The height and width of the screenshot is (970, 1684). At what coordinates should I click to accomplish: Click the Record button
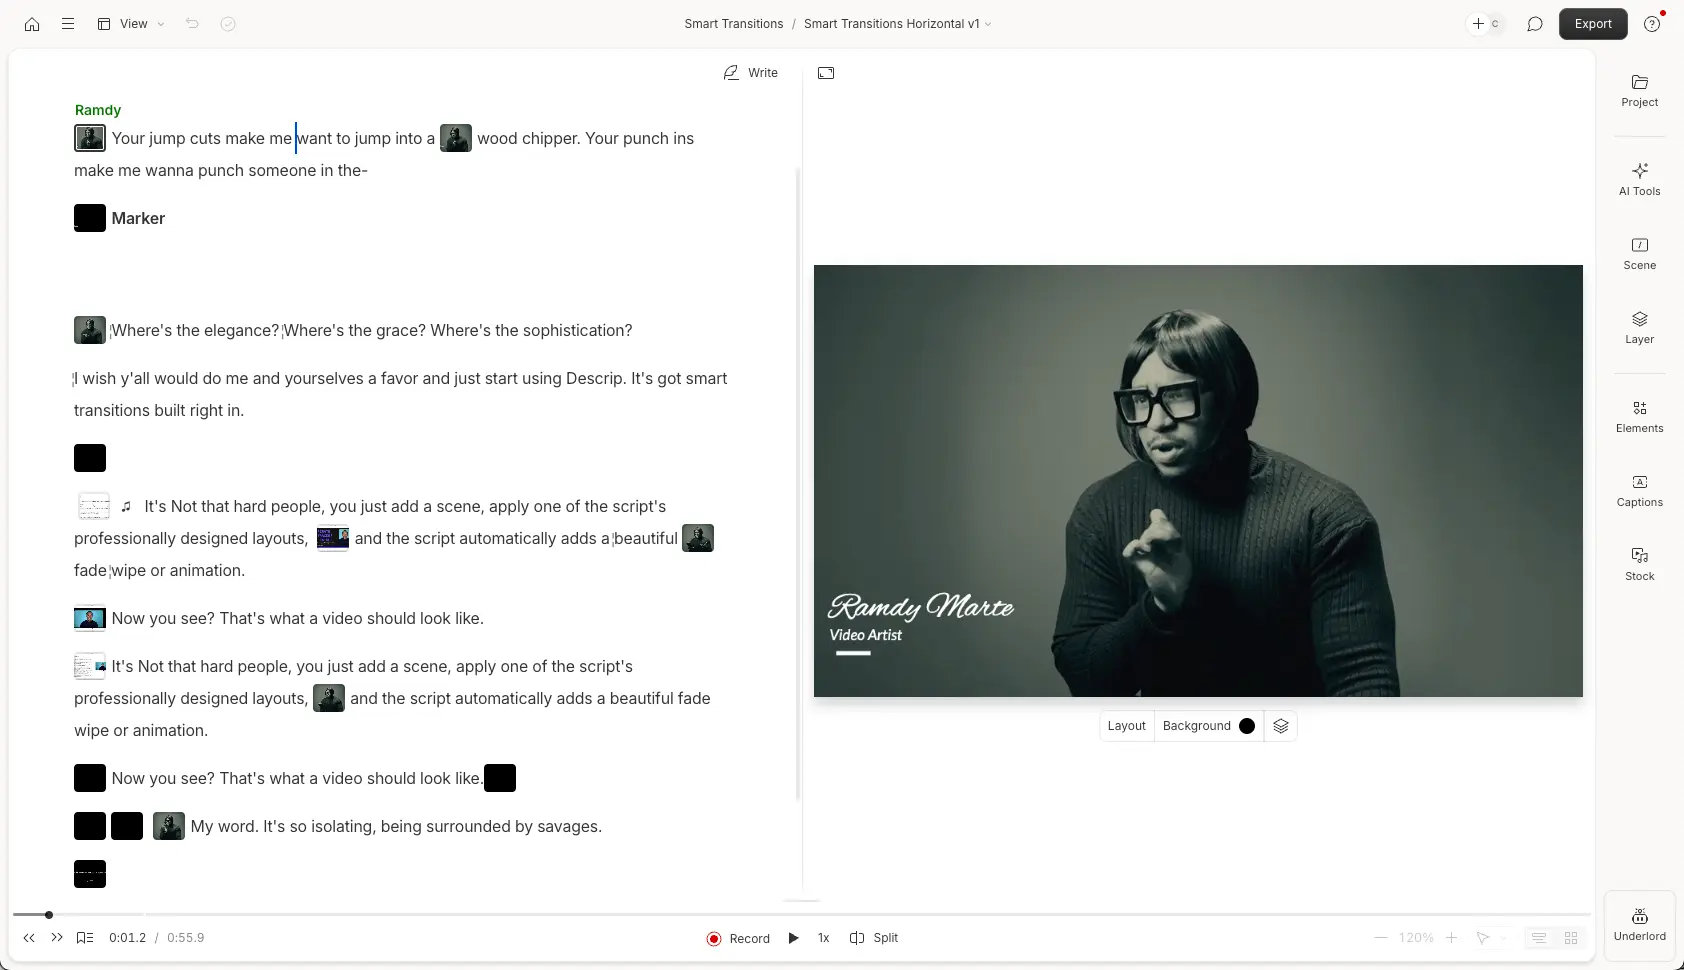pos(738,938)
